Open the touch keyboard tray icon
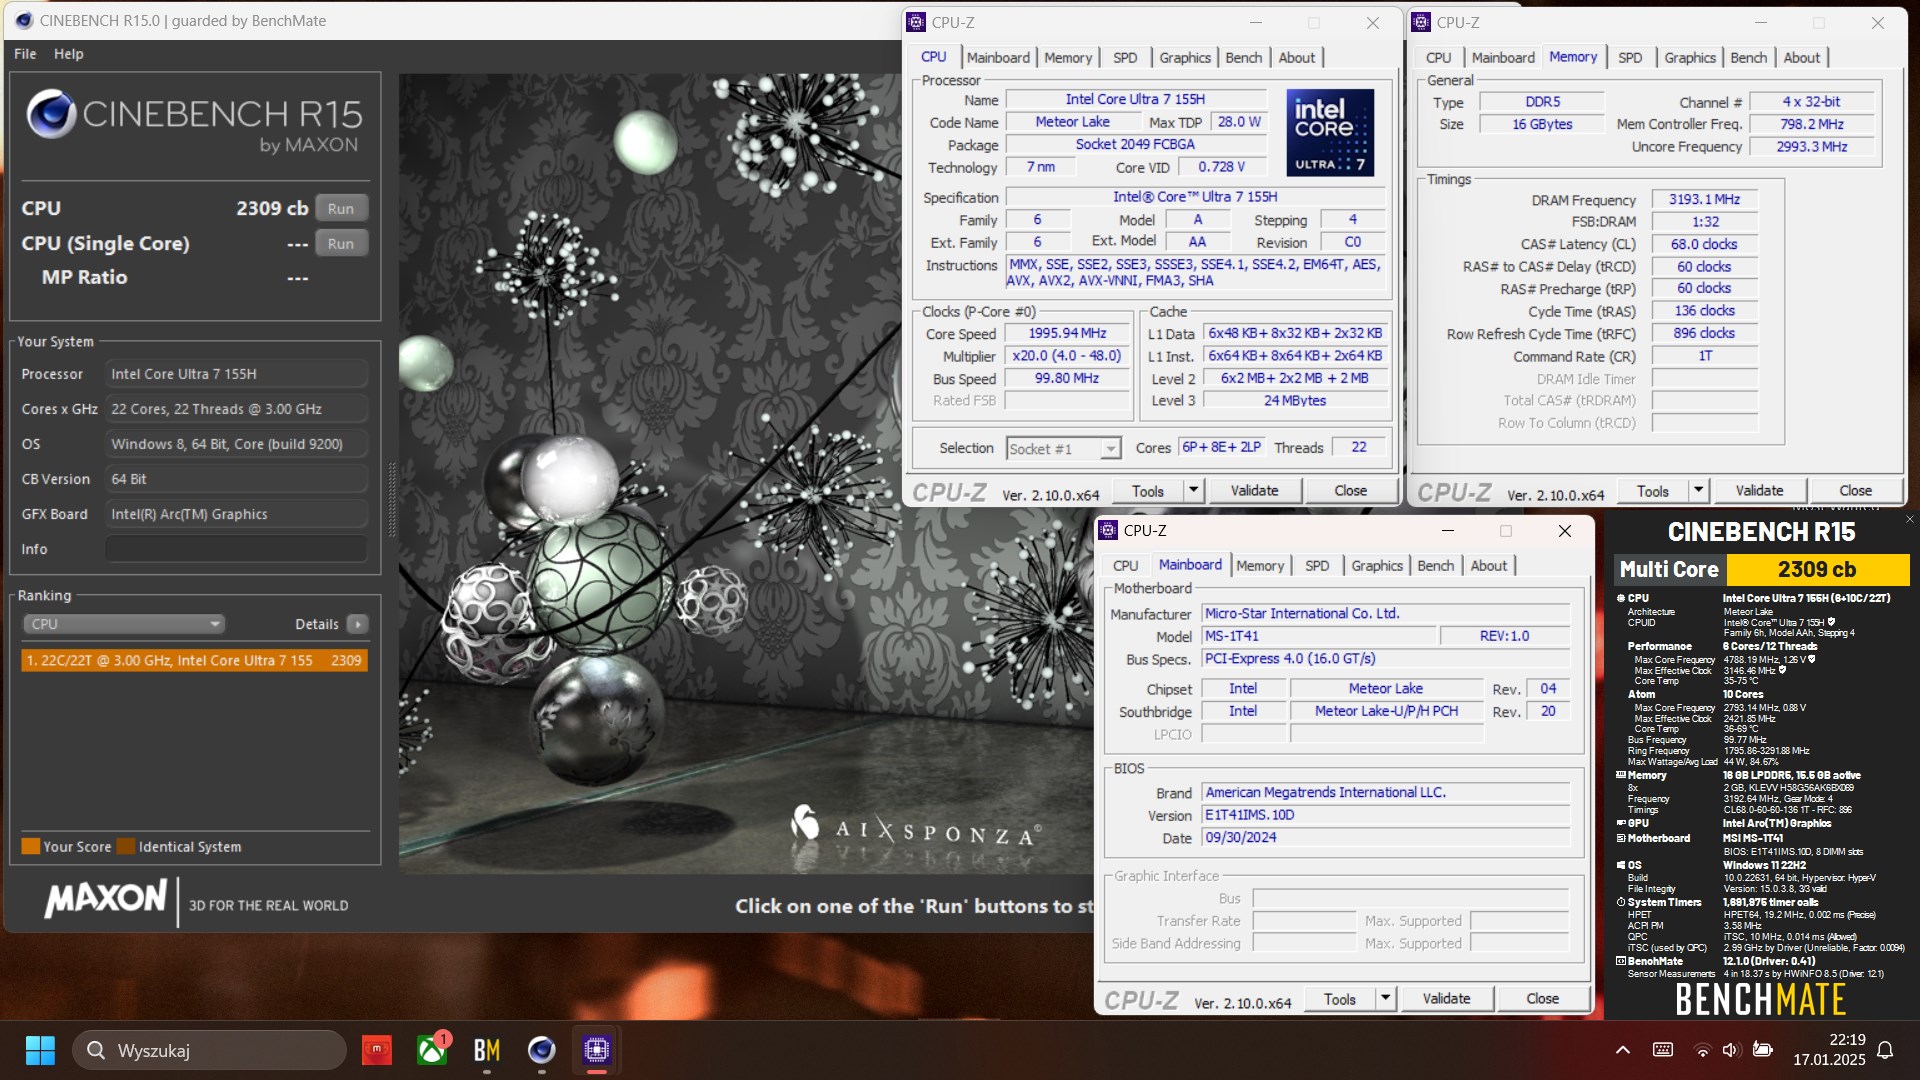The image size is (1920, 1080). pos(1663,1050)
